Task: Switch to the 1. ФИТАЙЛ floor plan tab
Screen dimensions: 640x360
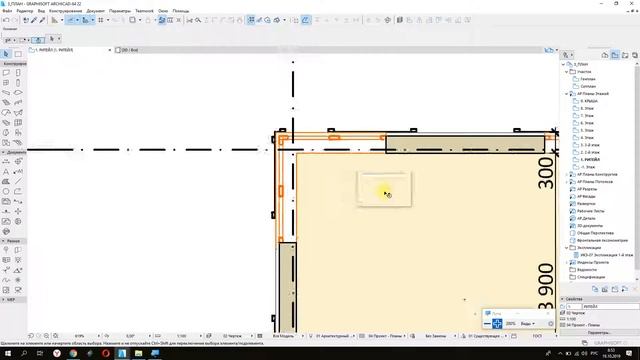Action: pyautogui.click(x=51, y=50)
